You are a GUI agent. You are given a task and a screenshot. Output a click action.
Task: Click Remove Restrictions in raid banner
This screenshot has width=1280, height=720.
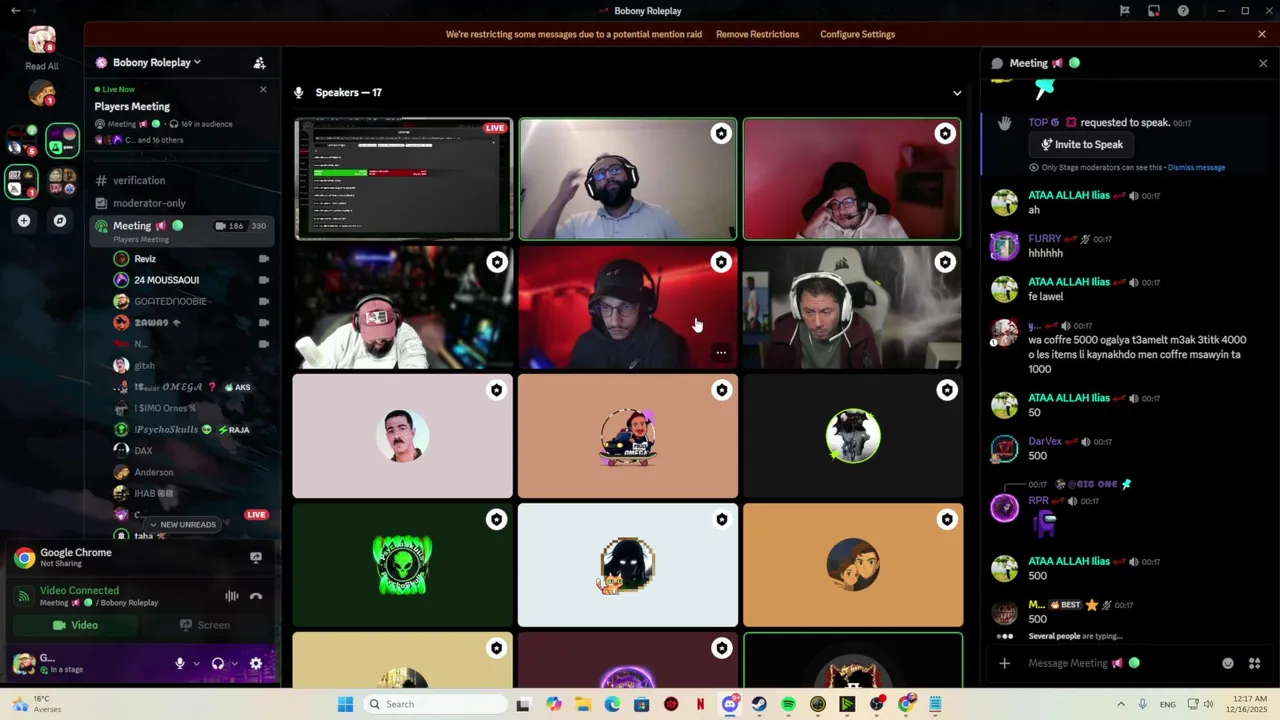click(757, 34)
